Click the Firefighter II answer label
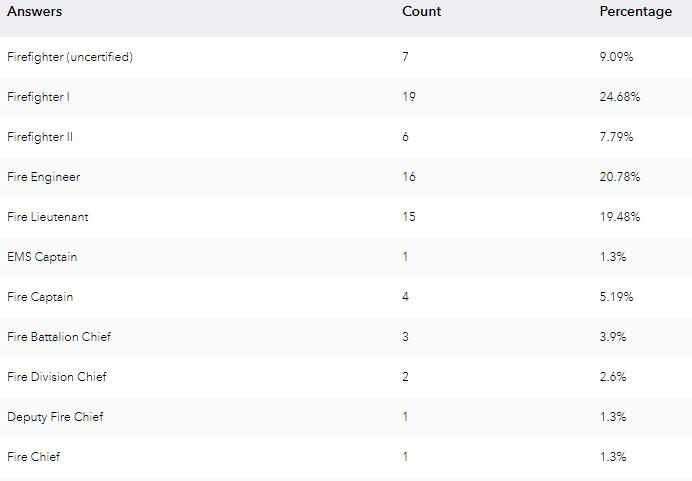This screenshot has width=692, height=481. point(40,137)
